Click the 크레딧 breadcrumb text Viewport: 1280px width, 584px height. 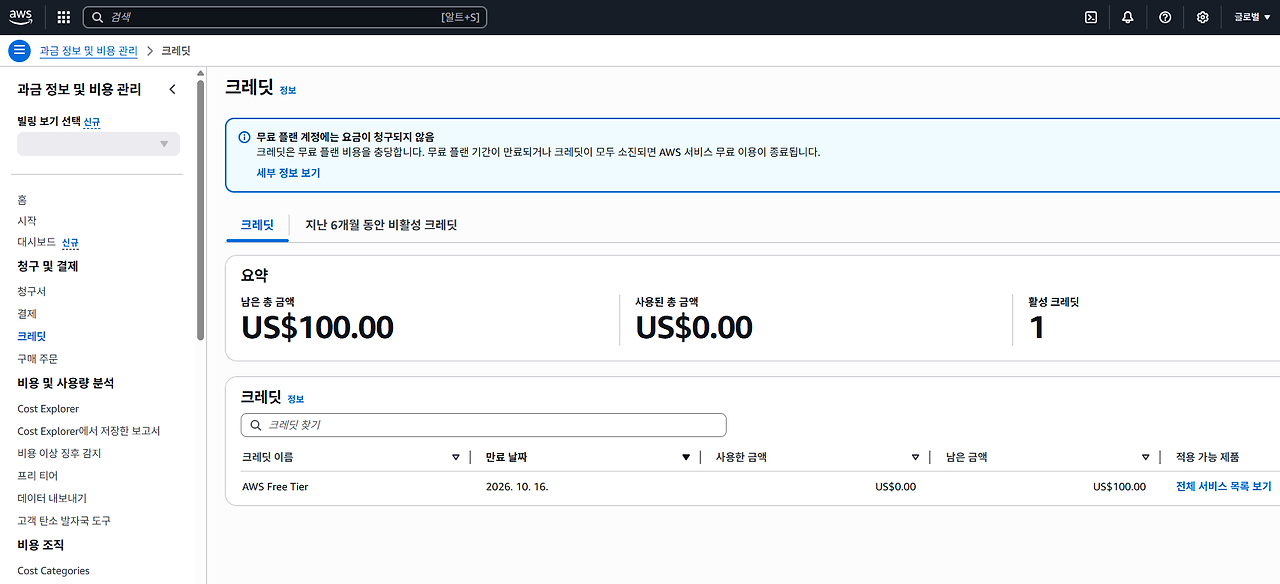tap(175, 51)
